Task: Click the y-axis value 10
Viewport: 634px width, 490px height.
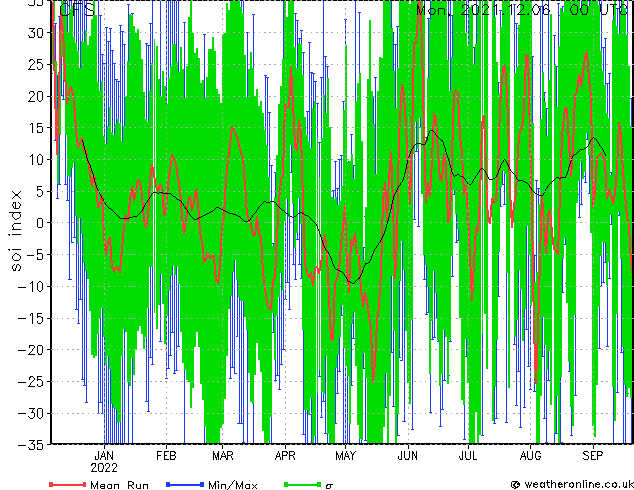Action: pyautogui.click(x=36, y=159)
